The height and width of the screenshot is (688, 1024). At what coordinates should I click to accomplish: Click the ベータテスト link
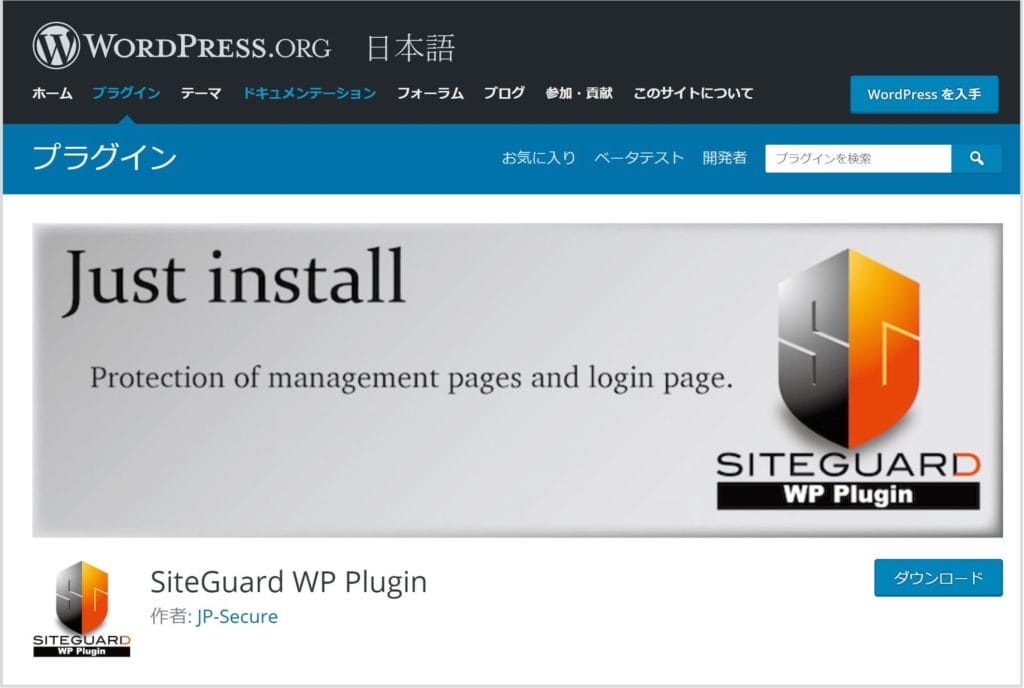[639, 158]
